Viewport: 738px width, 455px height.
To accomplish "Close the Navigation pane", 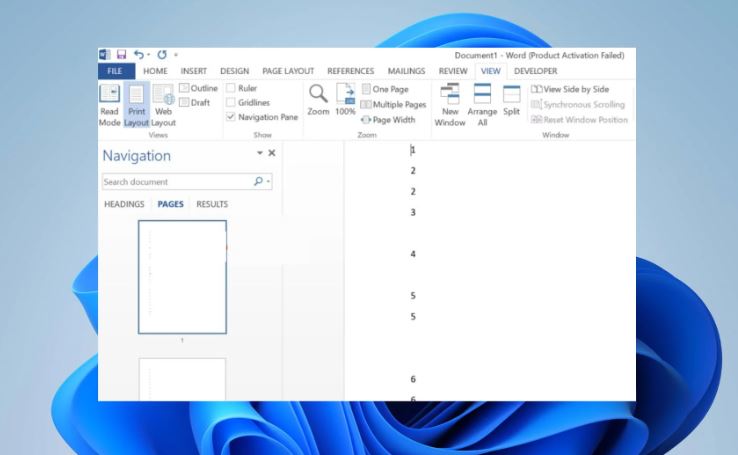I will point(272,153).
